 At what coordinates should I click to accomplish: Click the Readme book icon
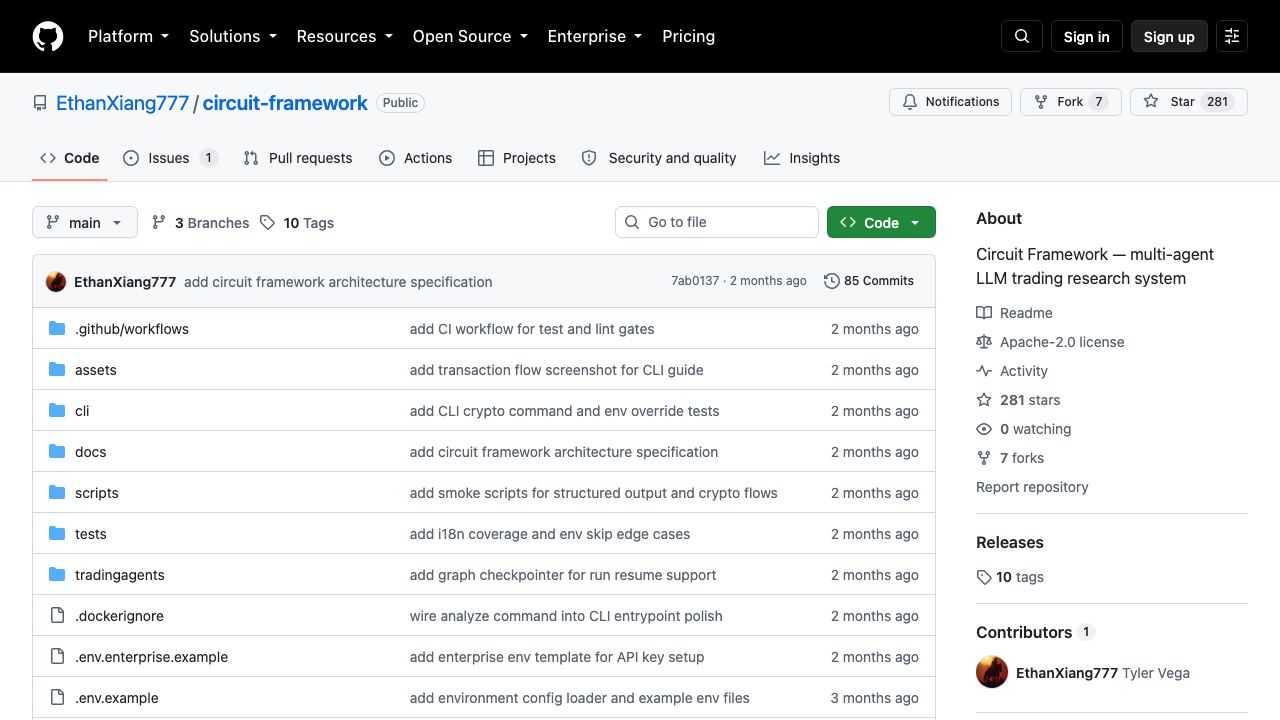984,313
